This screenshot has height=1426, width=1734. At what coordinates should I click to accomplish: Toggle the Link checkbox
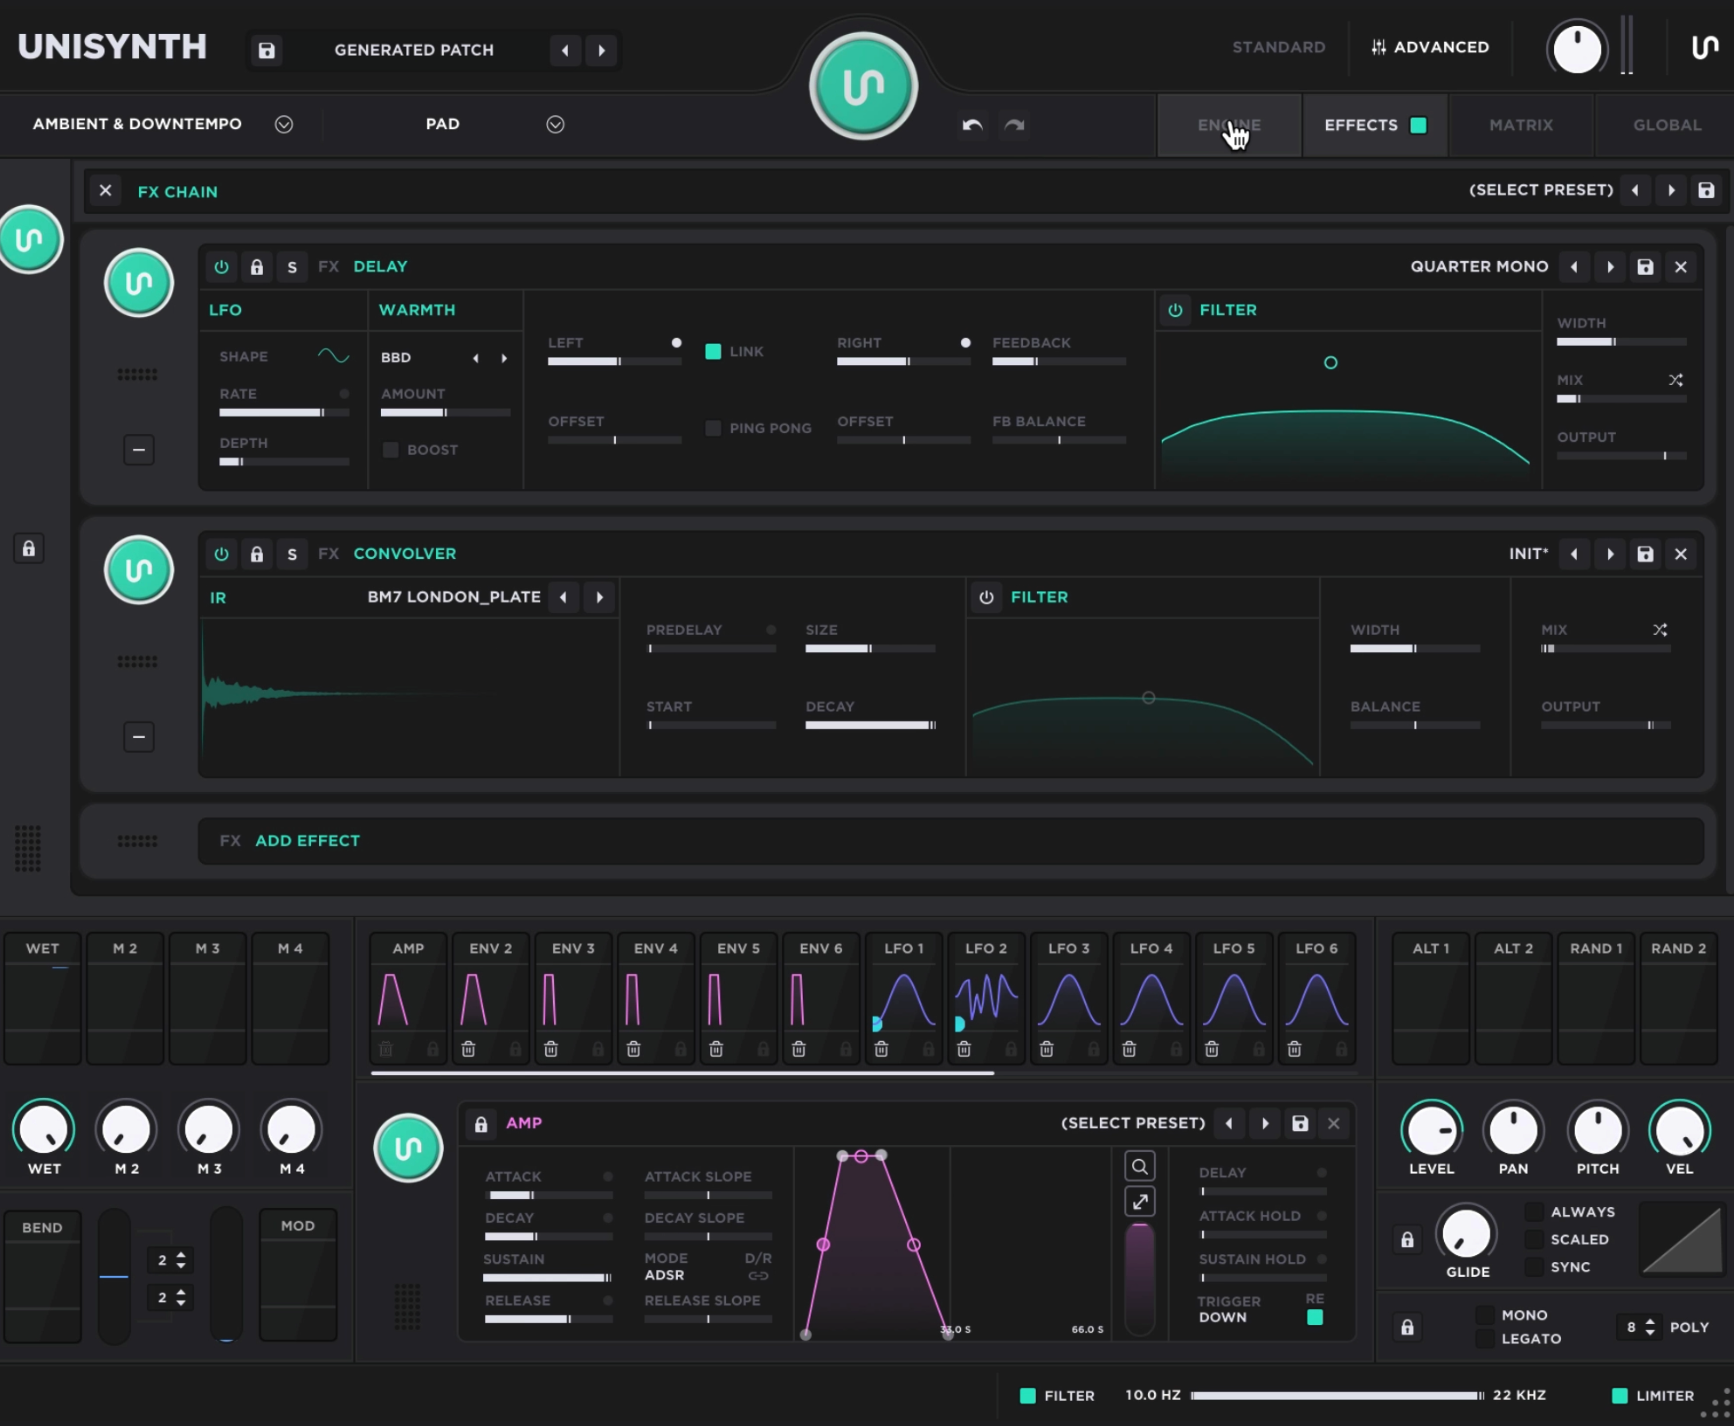713,351
